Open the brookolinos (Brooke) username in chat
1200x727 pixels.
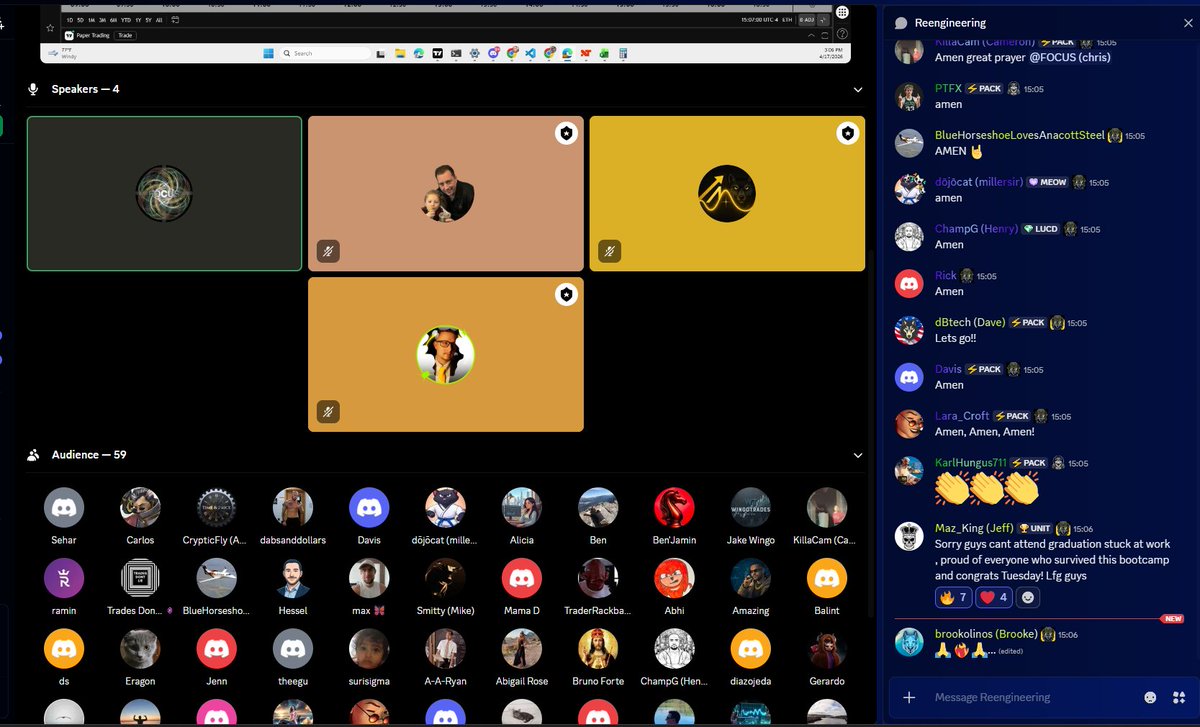[986, 634]
